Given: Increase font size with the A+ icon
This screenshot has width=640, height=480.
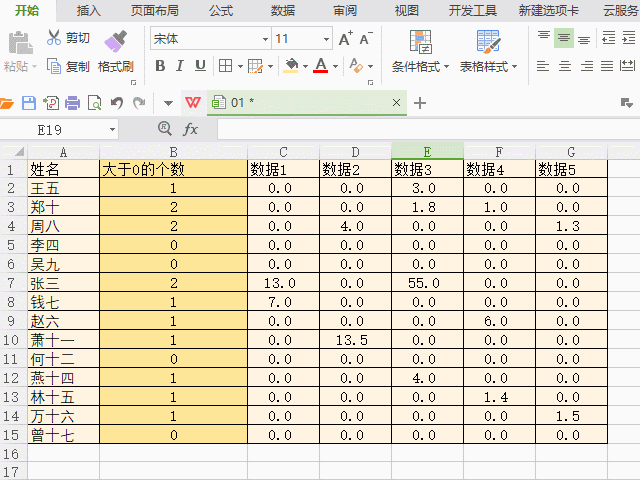Looking at the screenshot, I should click(x=345, y=39).
